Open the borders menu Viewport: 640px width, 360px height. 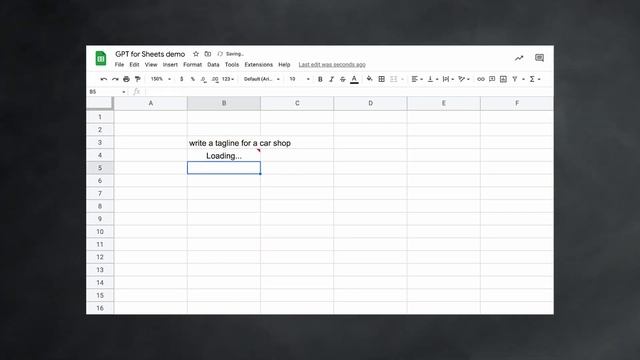(382, 79)
